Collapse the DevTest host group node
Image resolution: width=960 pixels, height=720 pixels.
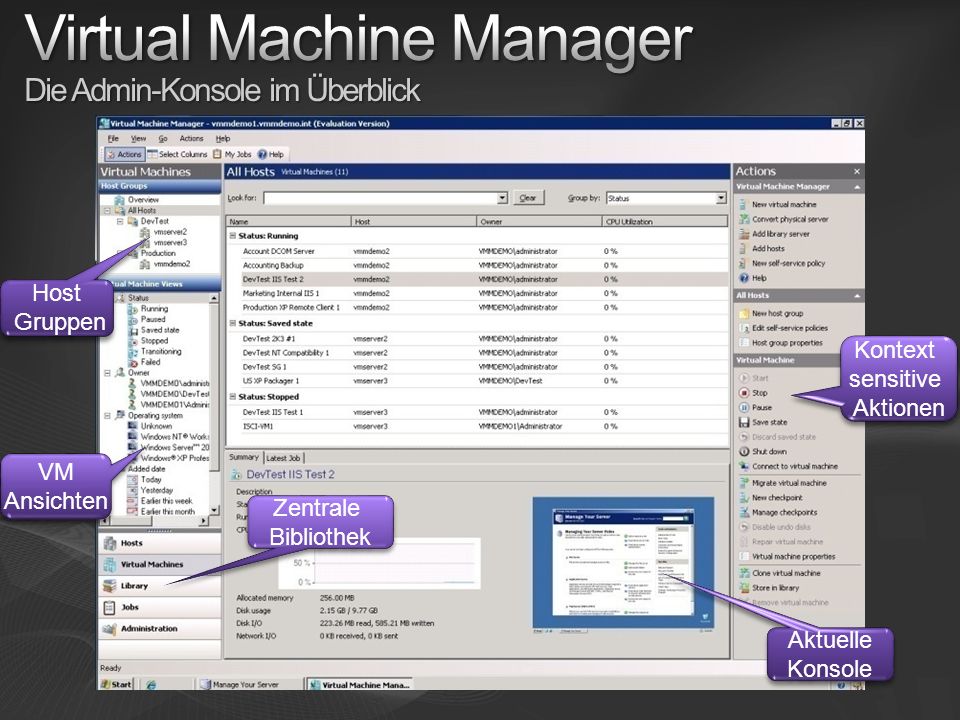tap(120, 221)
